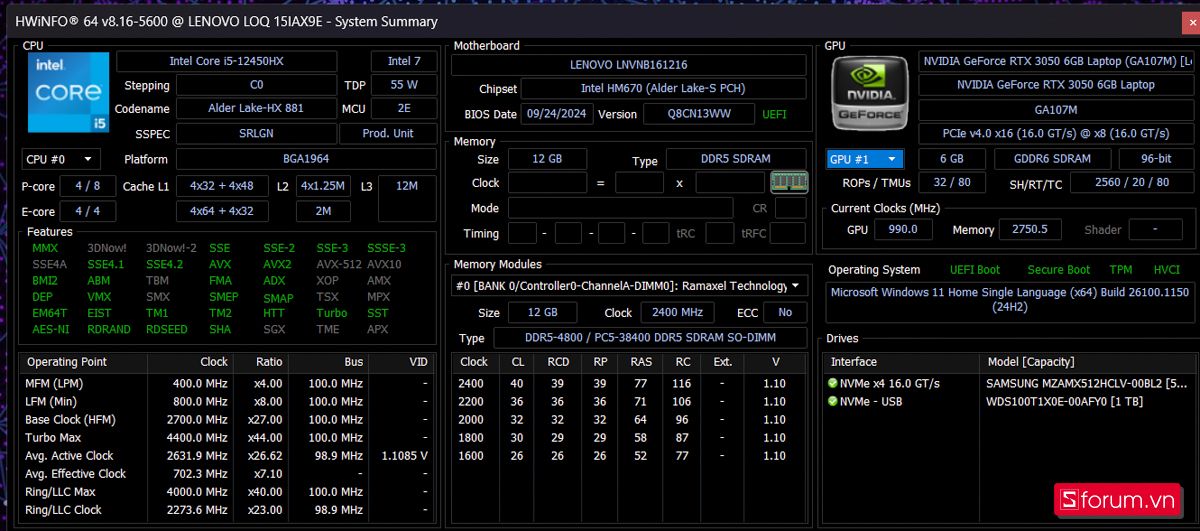Click the E-core count 4 / 4
1200x531 pixels.
pos(88,211)
